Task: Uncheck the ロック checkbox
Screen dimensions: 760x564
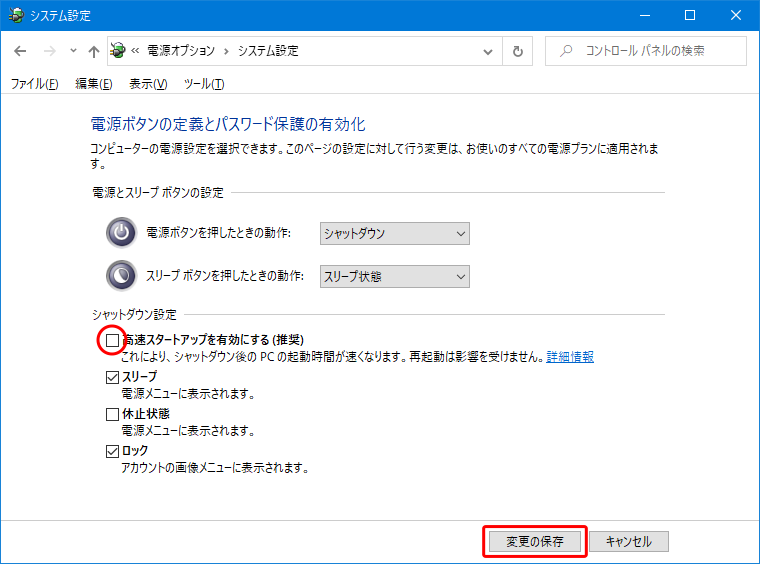Action: [112, 451]
